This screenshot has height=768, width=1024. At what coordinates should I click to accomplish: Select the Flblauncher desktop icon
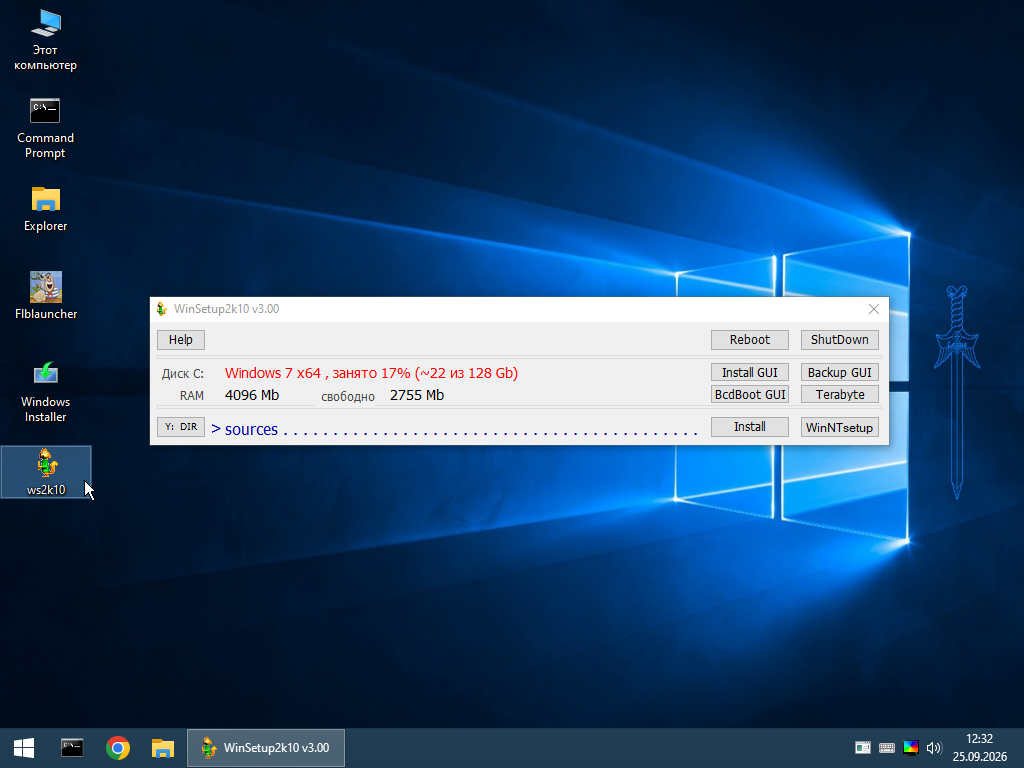(x=46, y=296)
